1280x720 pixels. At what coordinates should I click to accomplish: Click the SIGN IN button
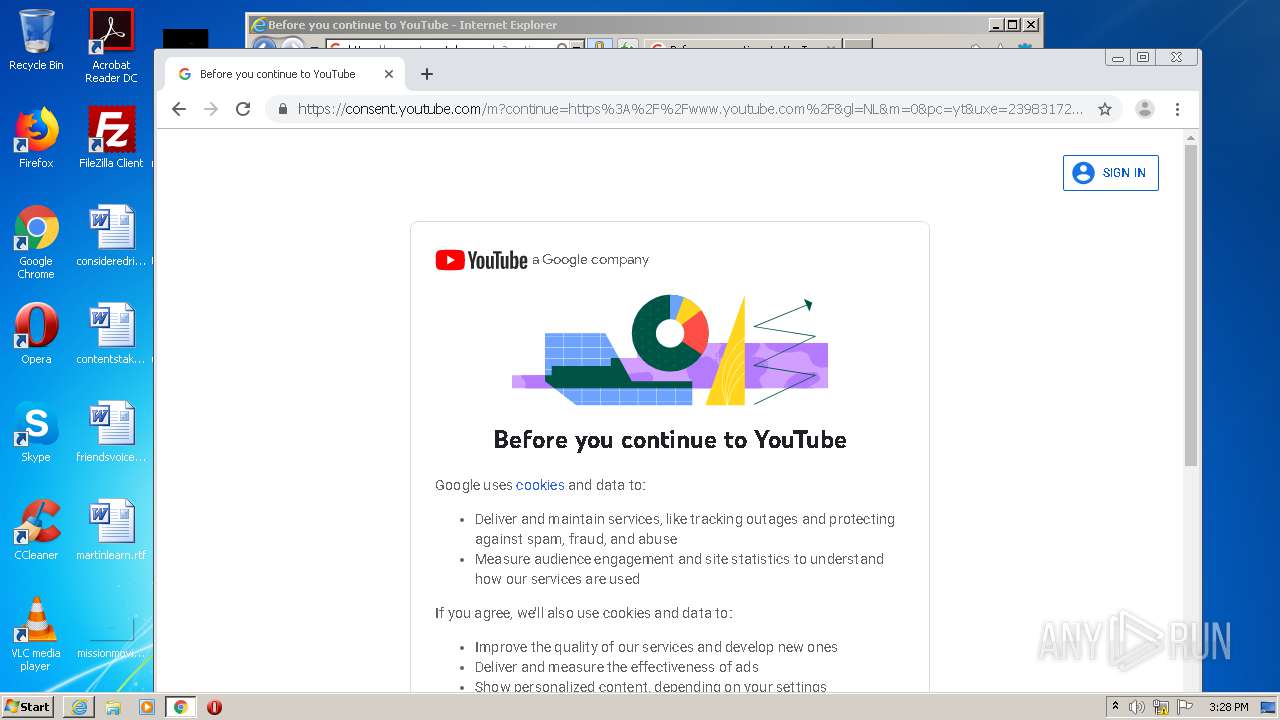[x=1111, y=173]
